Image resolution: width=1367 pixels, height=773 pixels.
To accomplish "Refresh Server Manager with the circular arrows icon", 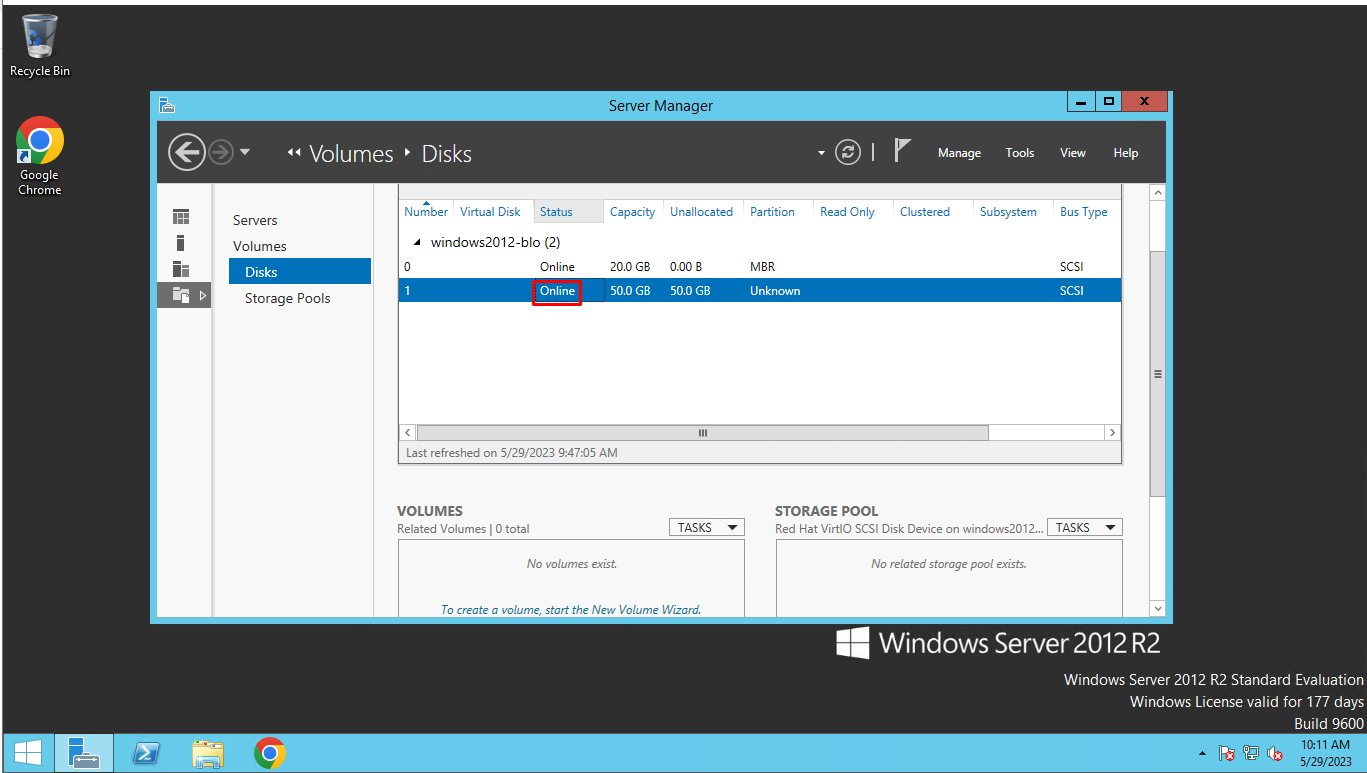I will 848,153.
